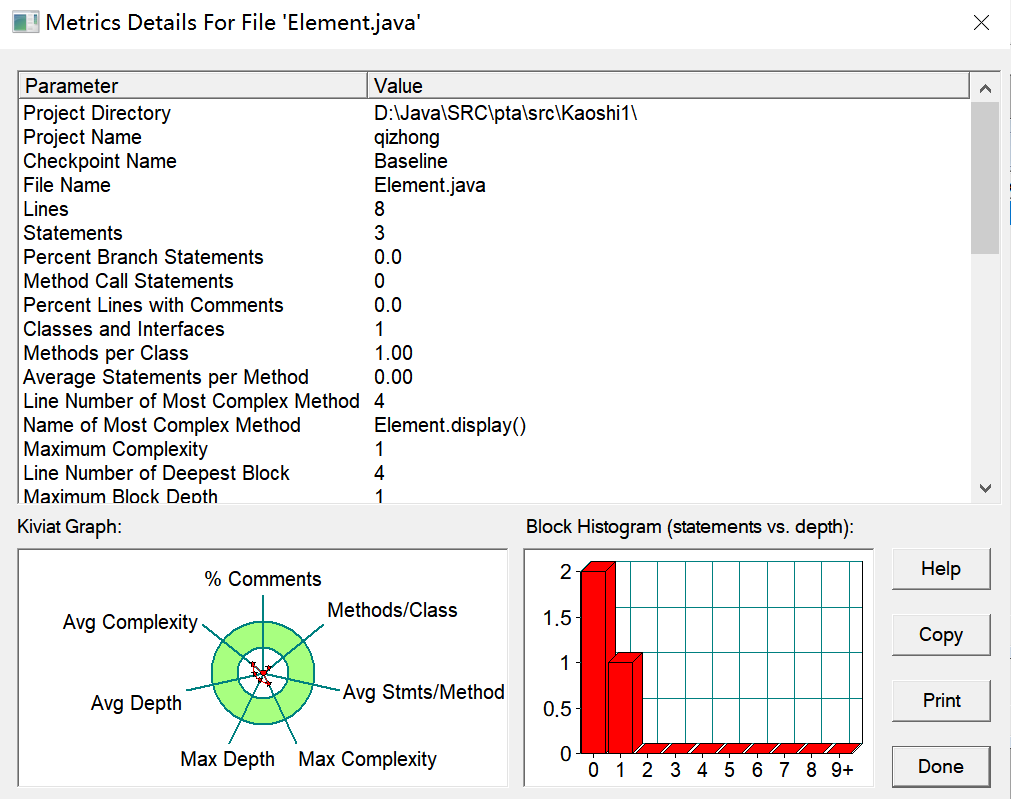Screen dimensions: 1011x799
Task: Click the qizhong project name value
Action: tap(407, 137)
